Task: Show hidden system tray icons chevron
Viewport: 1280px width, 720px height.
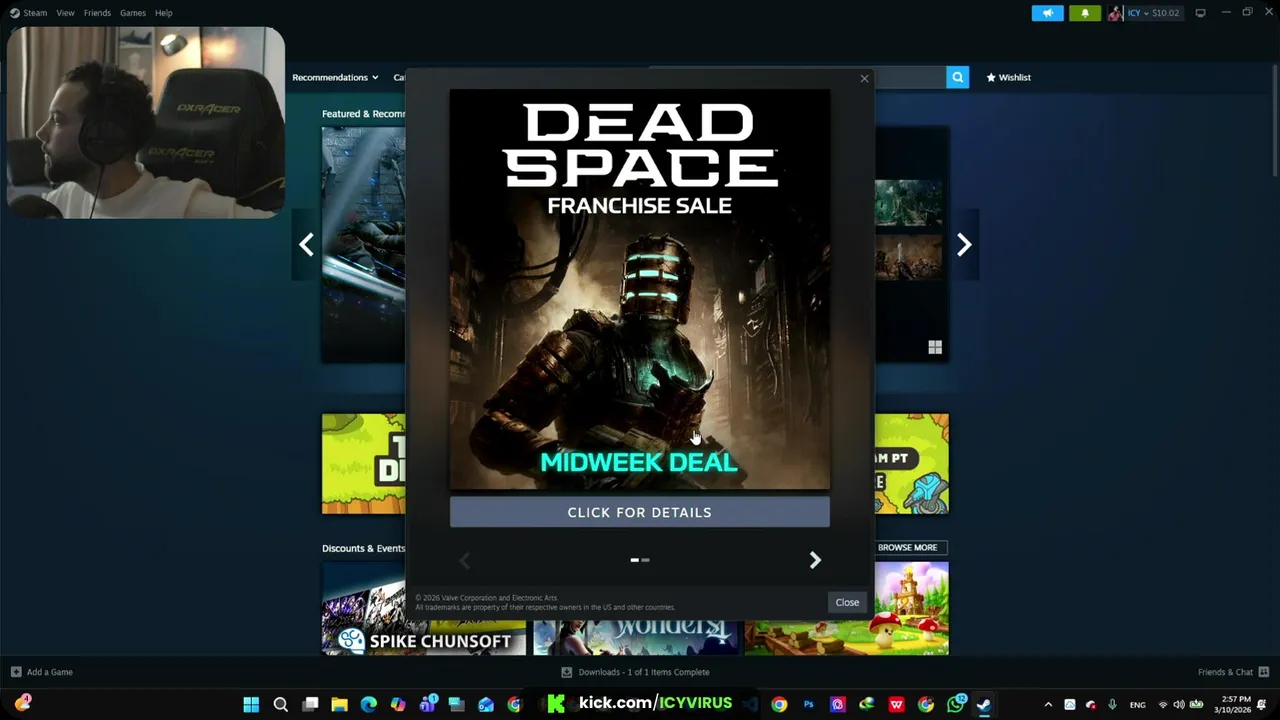Action: point(1048,705)
